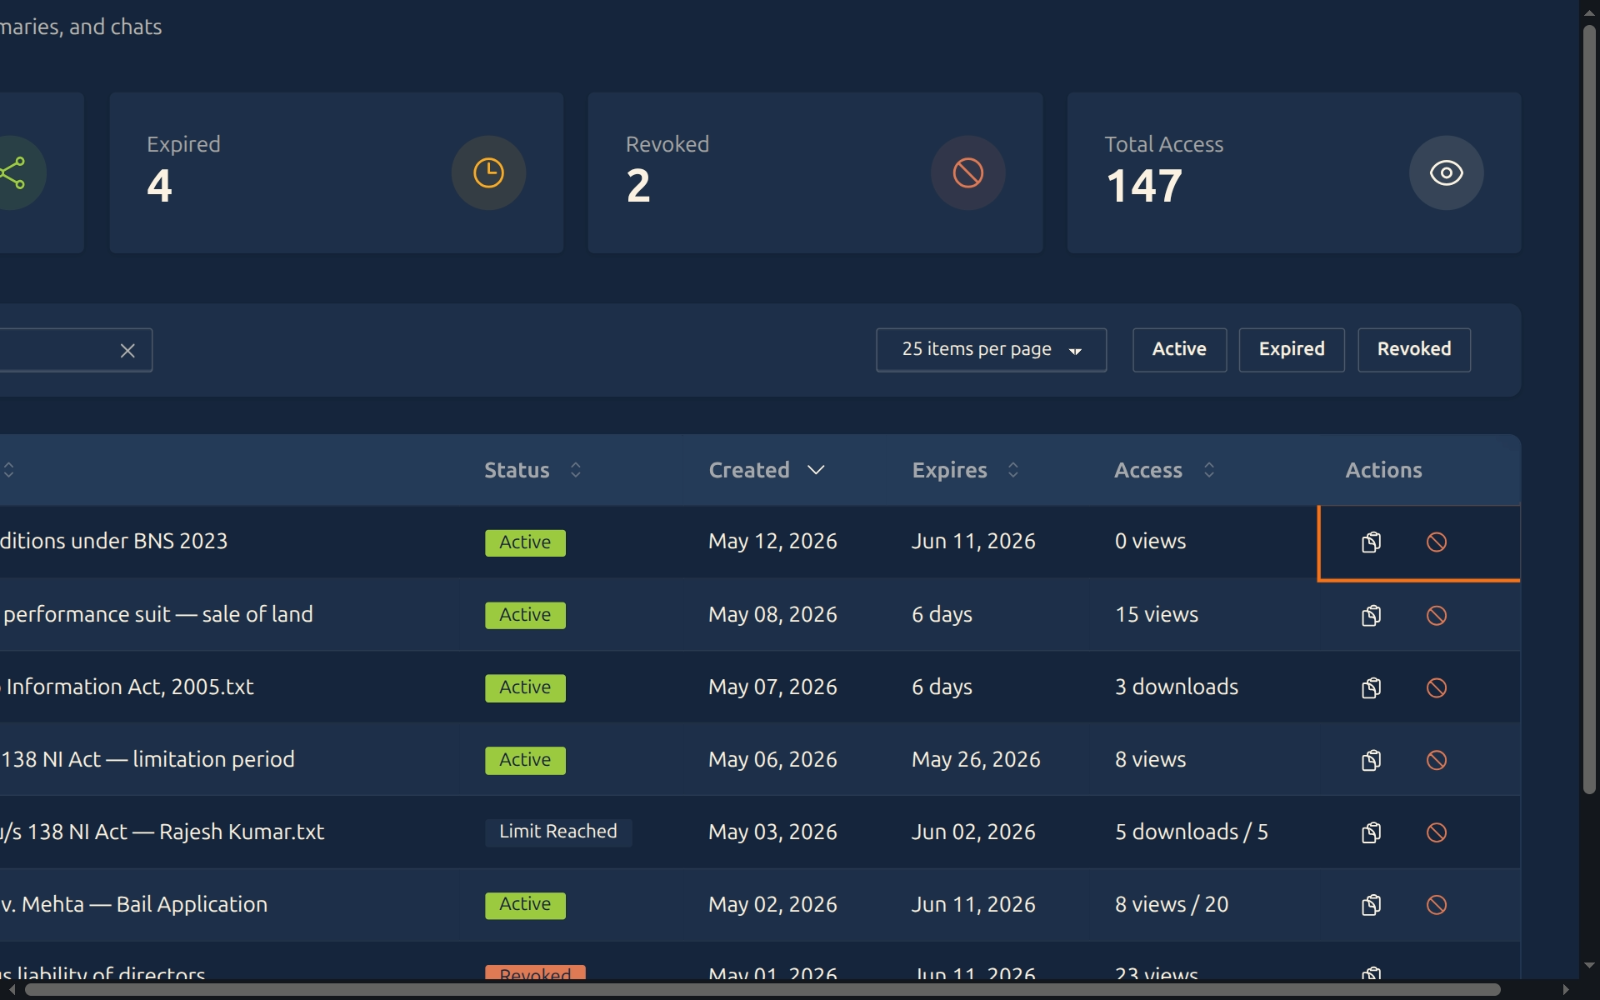Click the Total Access count 147
1600x1000 pixels.
[x=1144, y=186]
